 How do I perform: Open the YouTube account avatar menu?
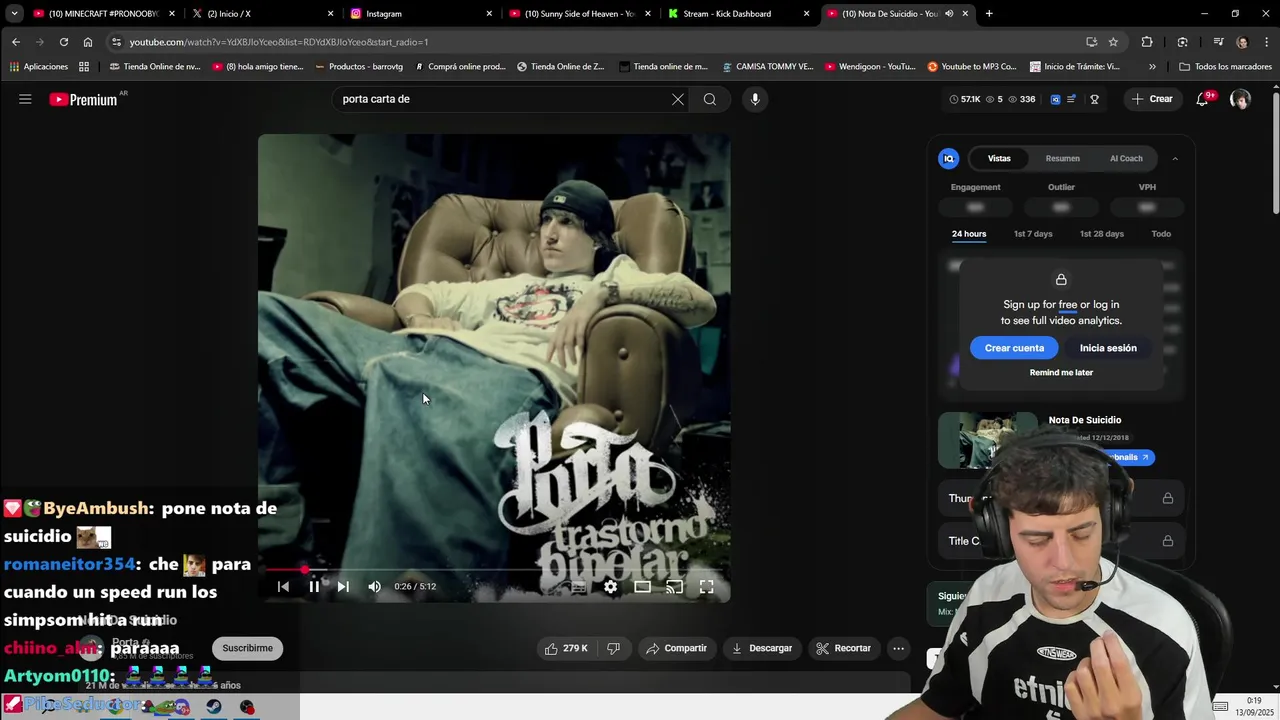coord(1240,99)
